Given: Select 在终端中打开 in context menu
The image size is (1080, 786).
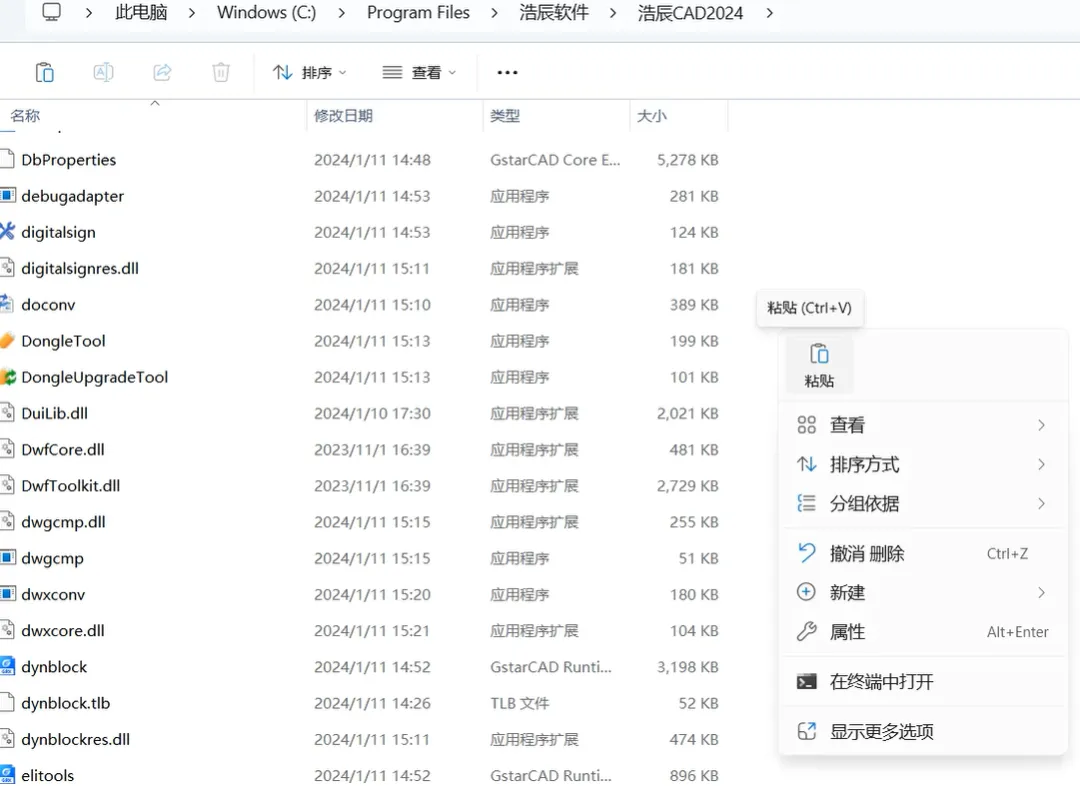Looking at the screenshot, I should (923, 682).
